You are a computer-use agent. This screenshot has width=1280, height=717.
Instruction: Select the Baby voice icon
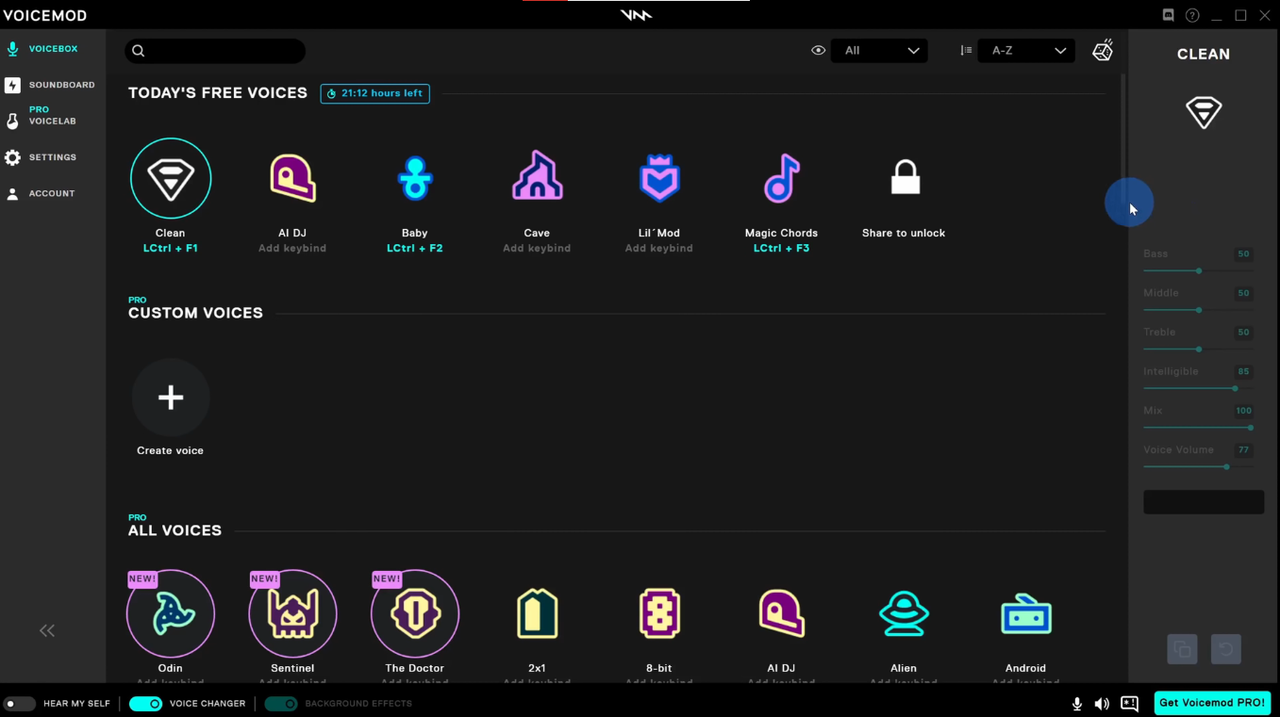[414, 178]
